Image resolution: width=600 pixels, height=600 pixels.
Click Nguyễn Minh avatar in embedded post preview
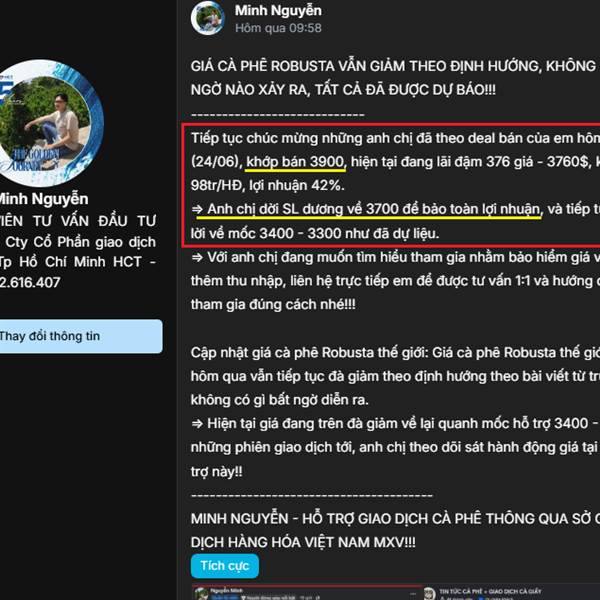tap(199, 593)
